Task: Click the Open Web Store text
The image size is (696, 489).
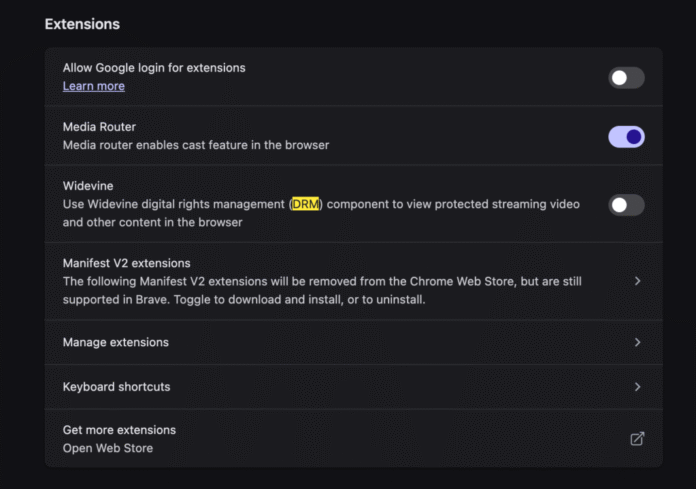Action: click(108, 448)
